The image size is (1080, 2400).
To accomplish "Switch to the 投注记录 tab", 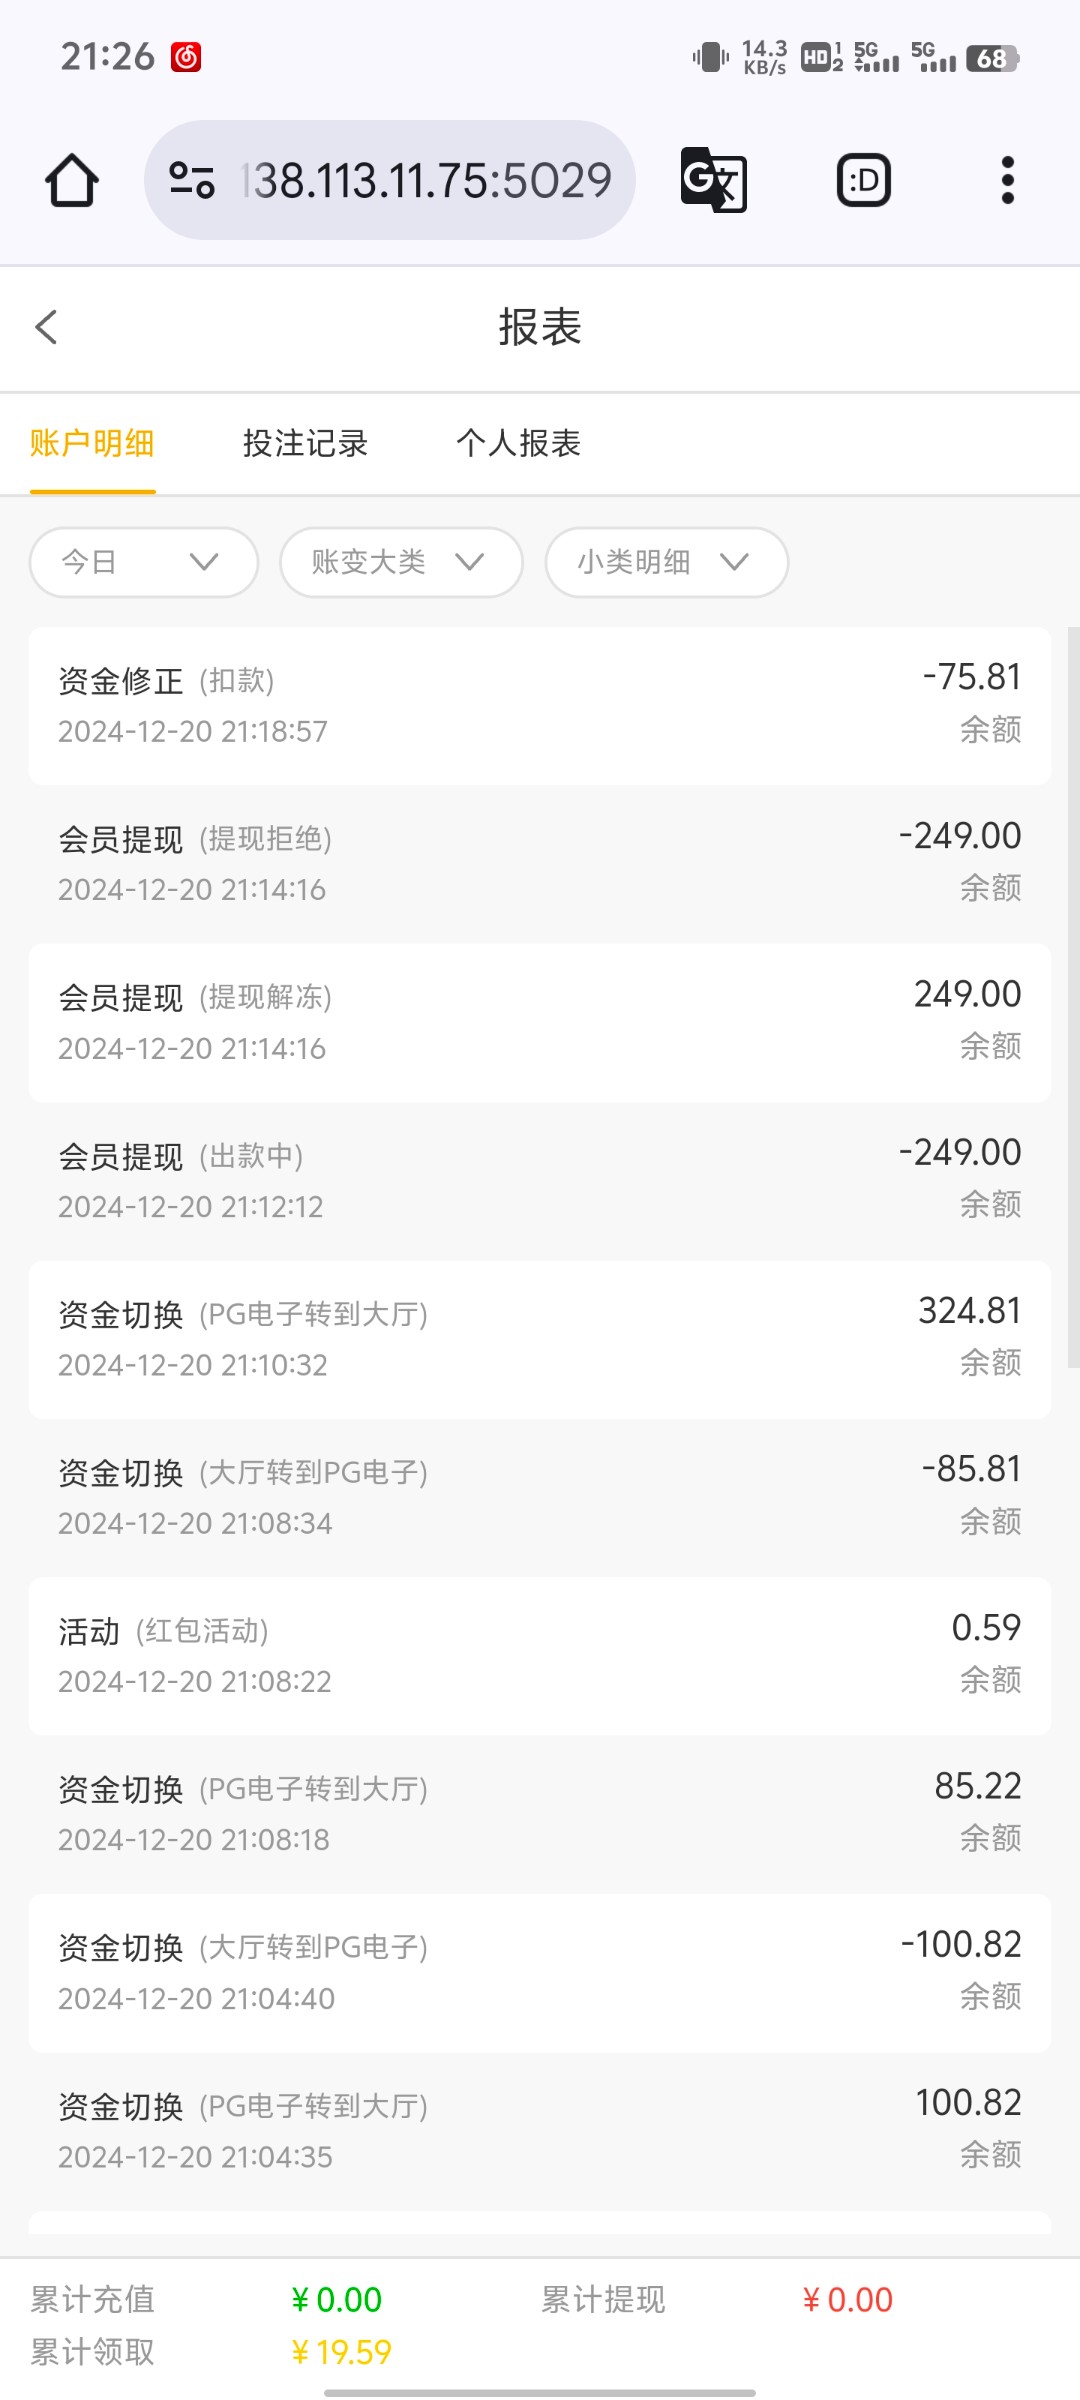I will pos(305,443).
